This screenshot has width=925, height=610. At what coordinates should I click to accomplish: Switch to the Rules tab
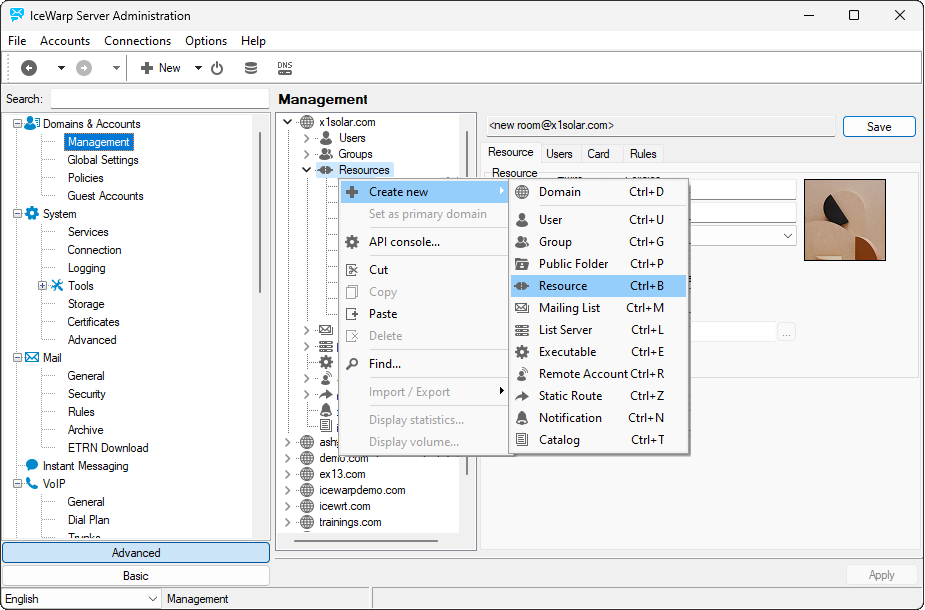click(x=642, y=153)
